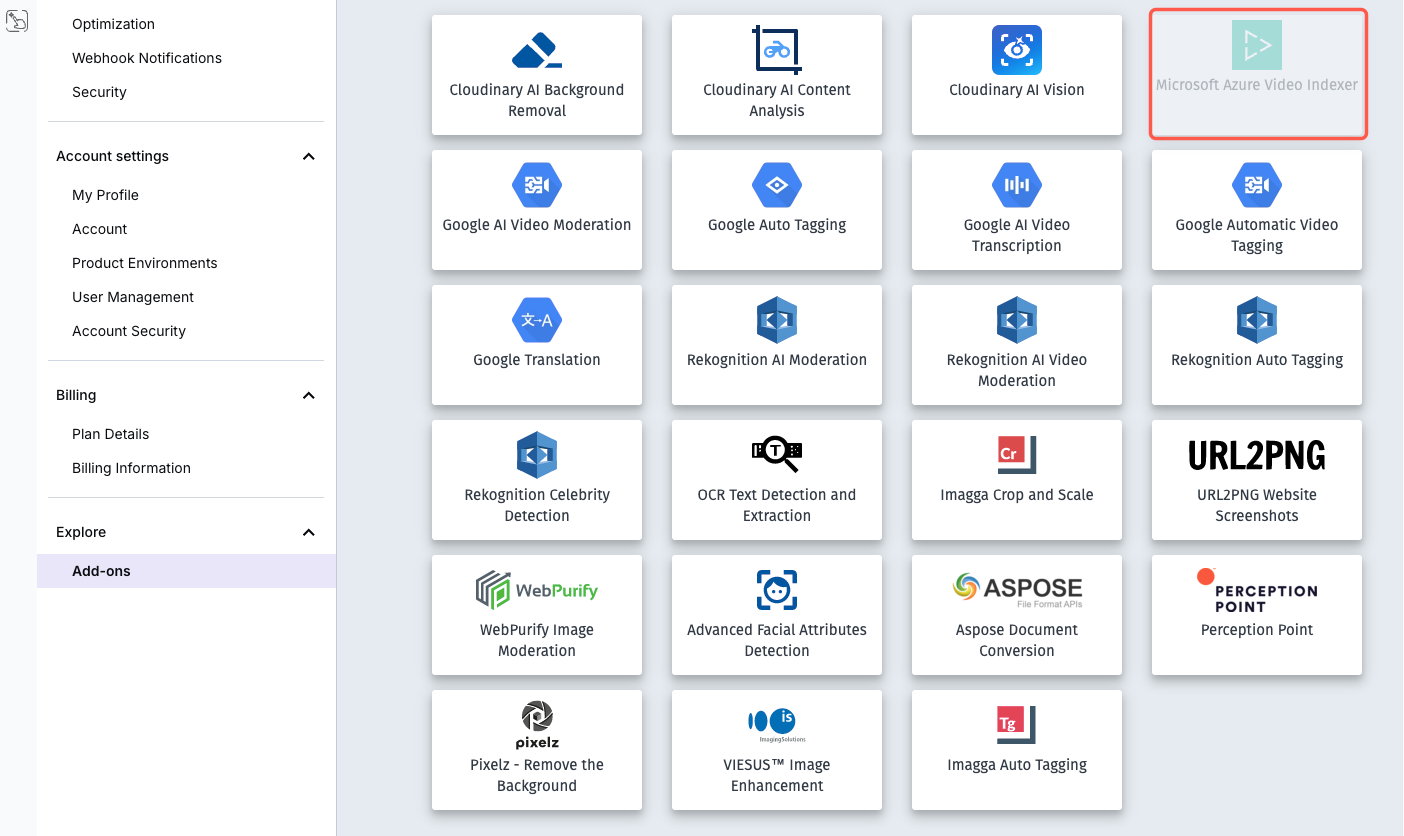Open OCR Text Detection and Extraction label
Image resolution: width=1404 pixels, height=836 pixels.
[777, 505]
